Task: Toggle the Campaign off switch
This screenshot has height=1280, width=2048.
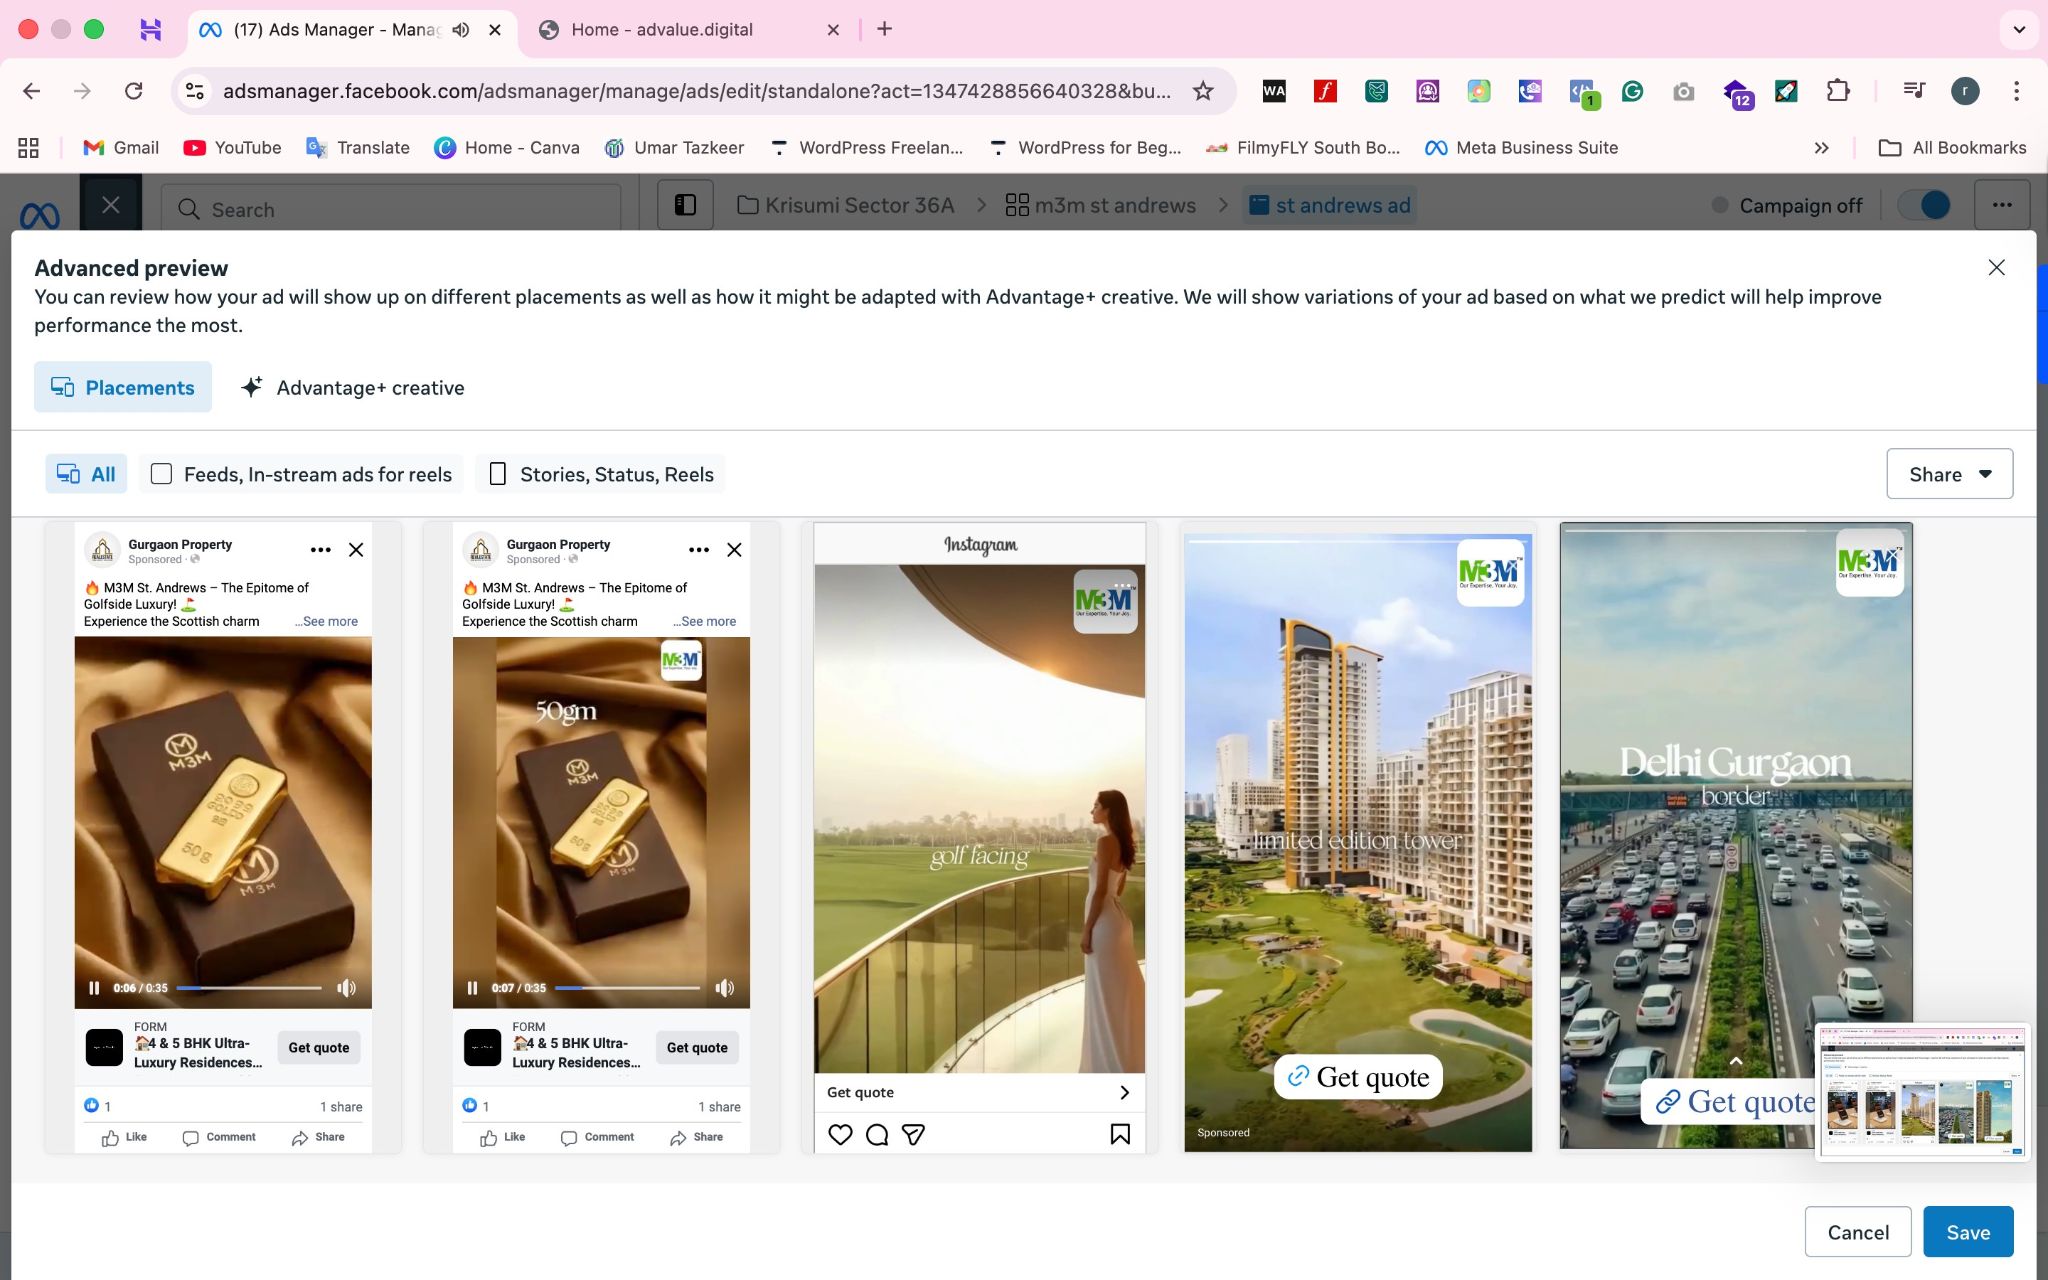Action: point(1924,205)
